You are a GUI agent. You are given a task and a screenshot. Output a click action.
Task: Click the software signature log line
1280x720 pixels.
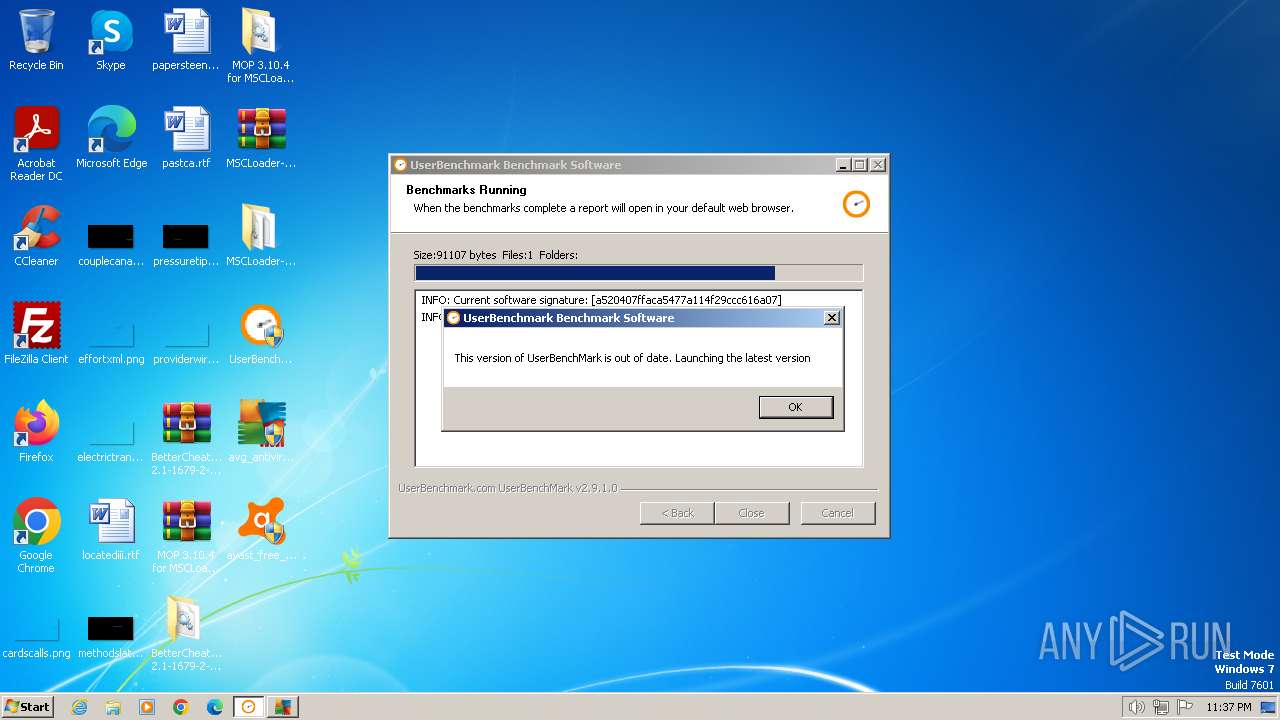point(601,300)
